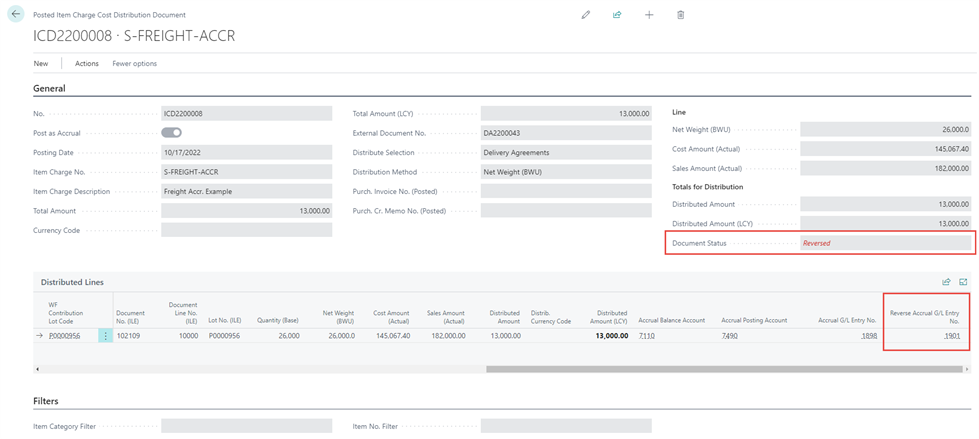Click the External Document No. field
The height and width of the screenshot is (439, 979).
tap(565, 133)
